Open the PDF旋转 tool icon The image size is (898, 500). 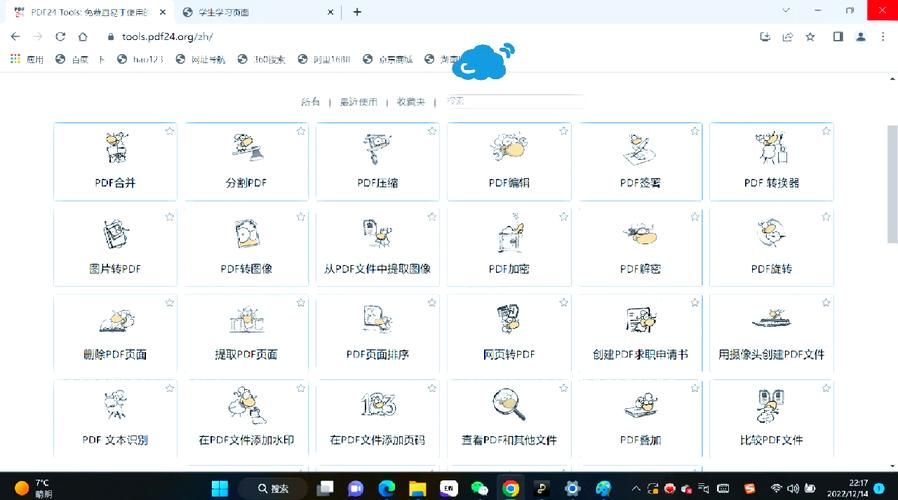[771, 233]
